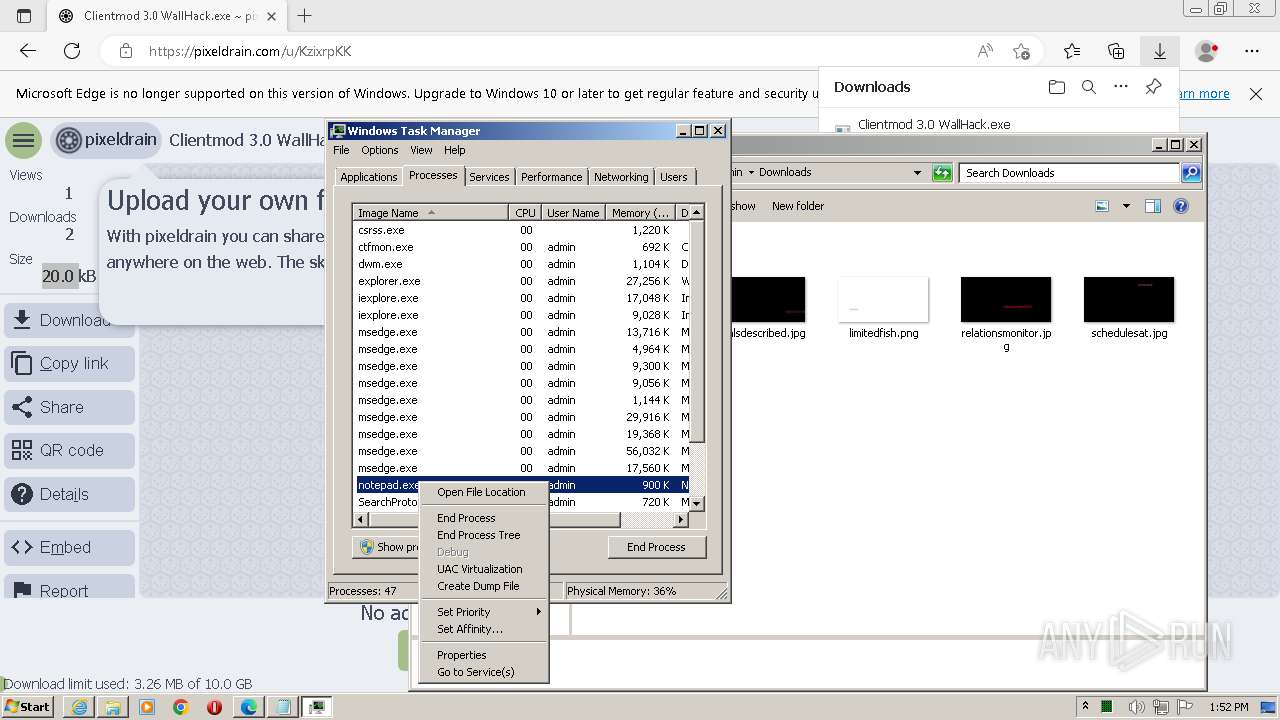Expand Explorer address bar history dropdown
This screenshot has height=720, width=1280.
click(917, 173)
